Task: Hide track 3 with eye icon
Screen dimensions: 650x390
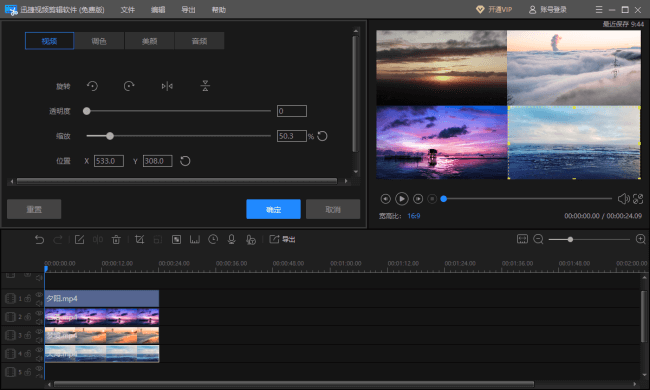Action: (39, 331)
